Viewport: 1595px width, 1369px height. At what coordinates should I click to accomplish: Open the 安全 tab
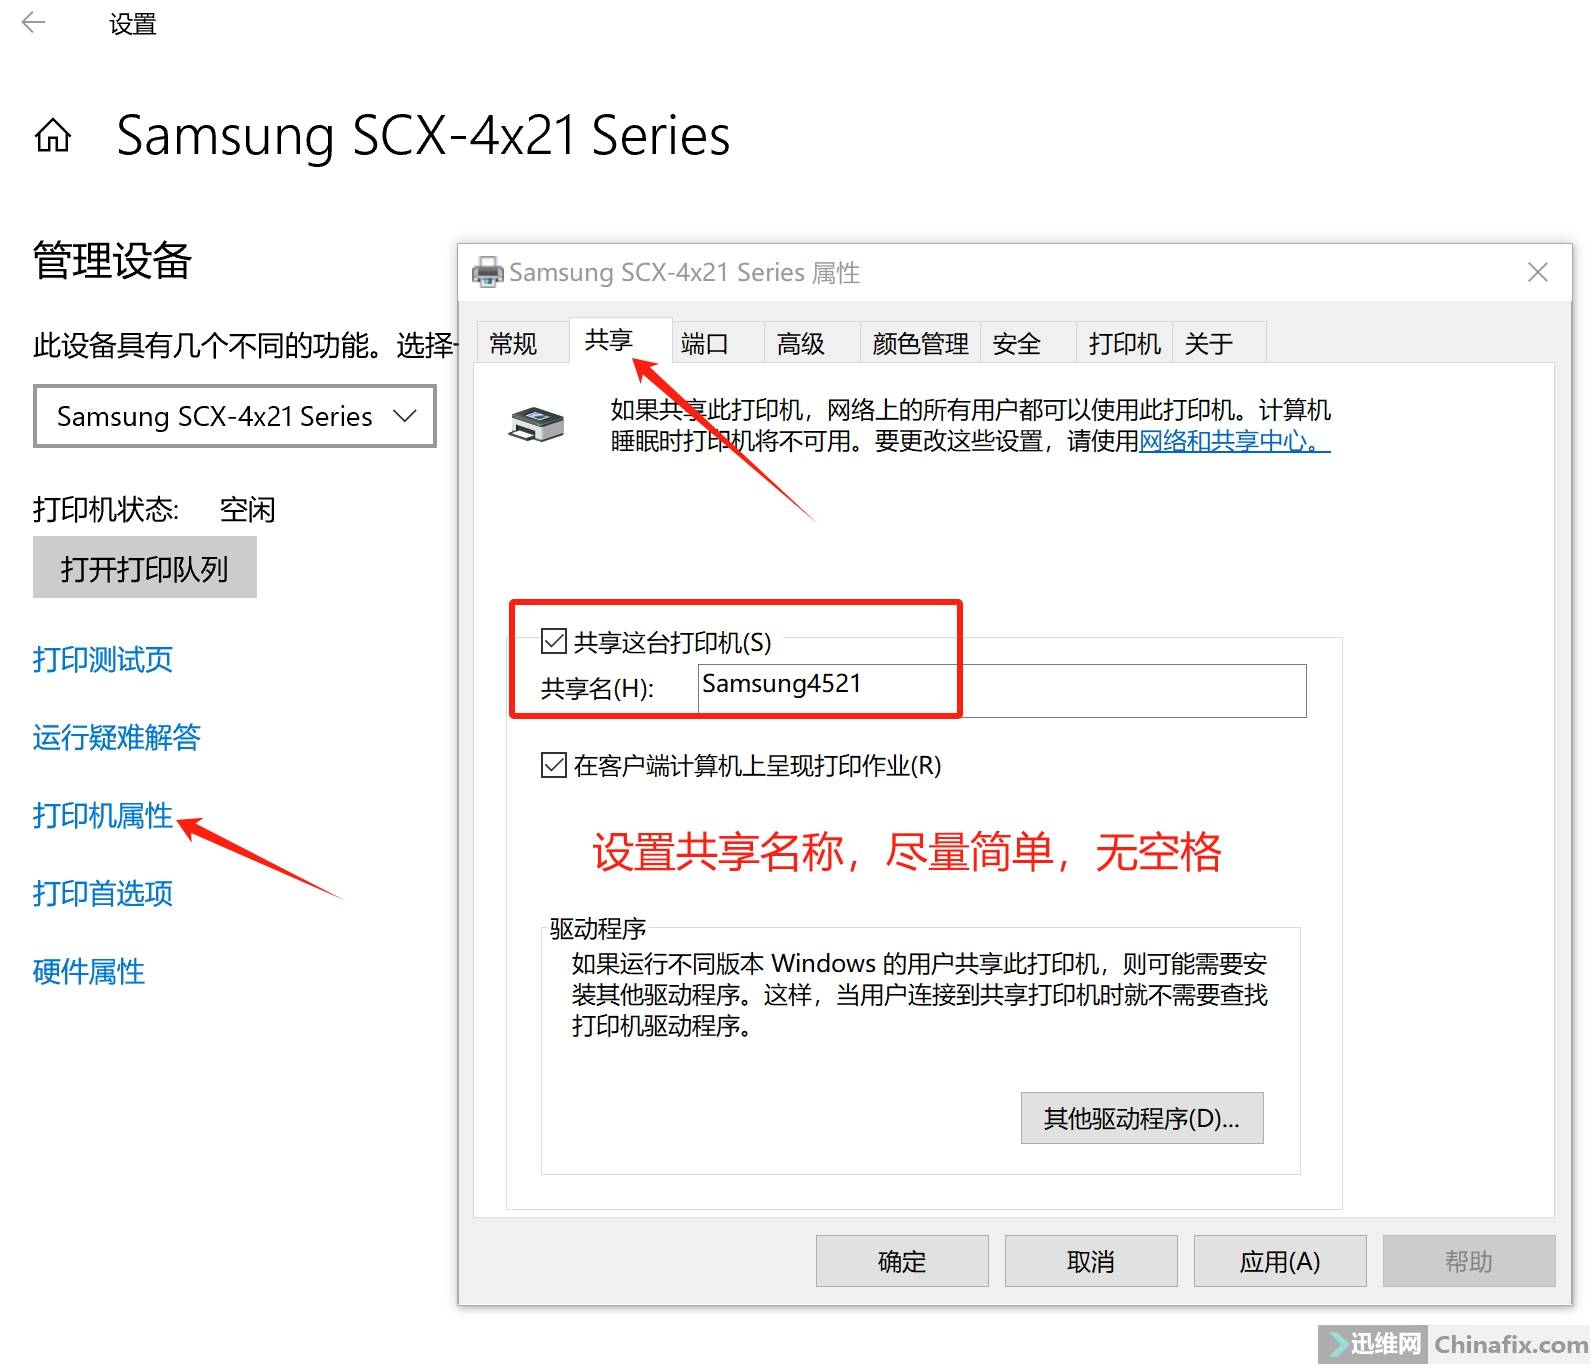[1017, 344]
